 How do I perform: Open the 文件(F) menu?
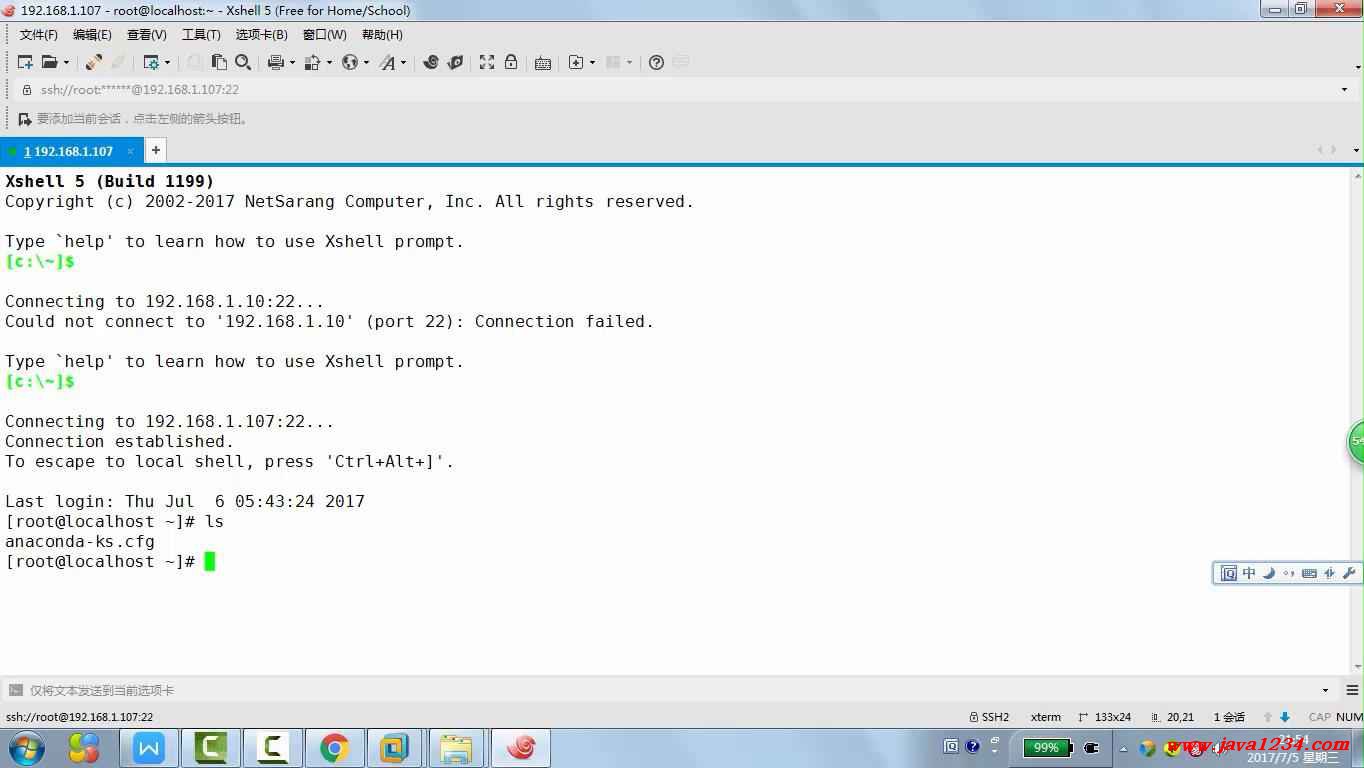[x=39, y=35]
